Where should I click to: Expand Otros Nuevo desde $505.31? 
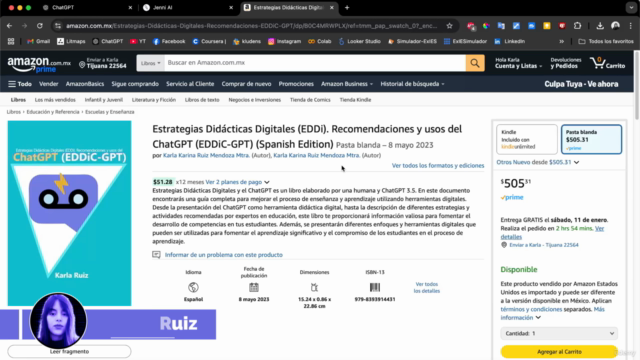[x=538, y=162]
